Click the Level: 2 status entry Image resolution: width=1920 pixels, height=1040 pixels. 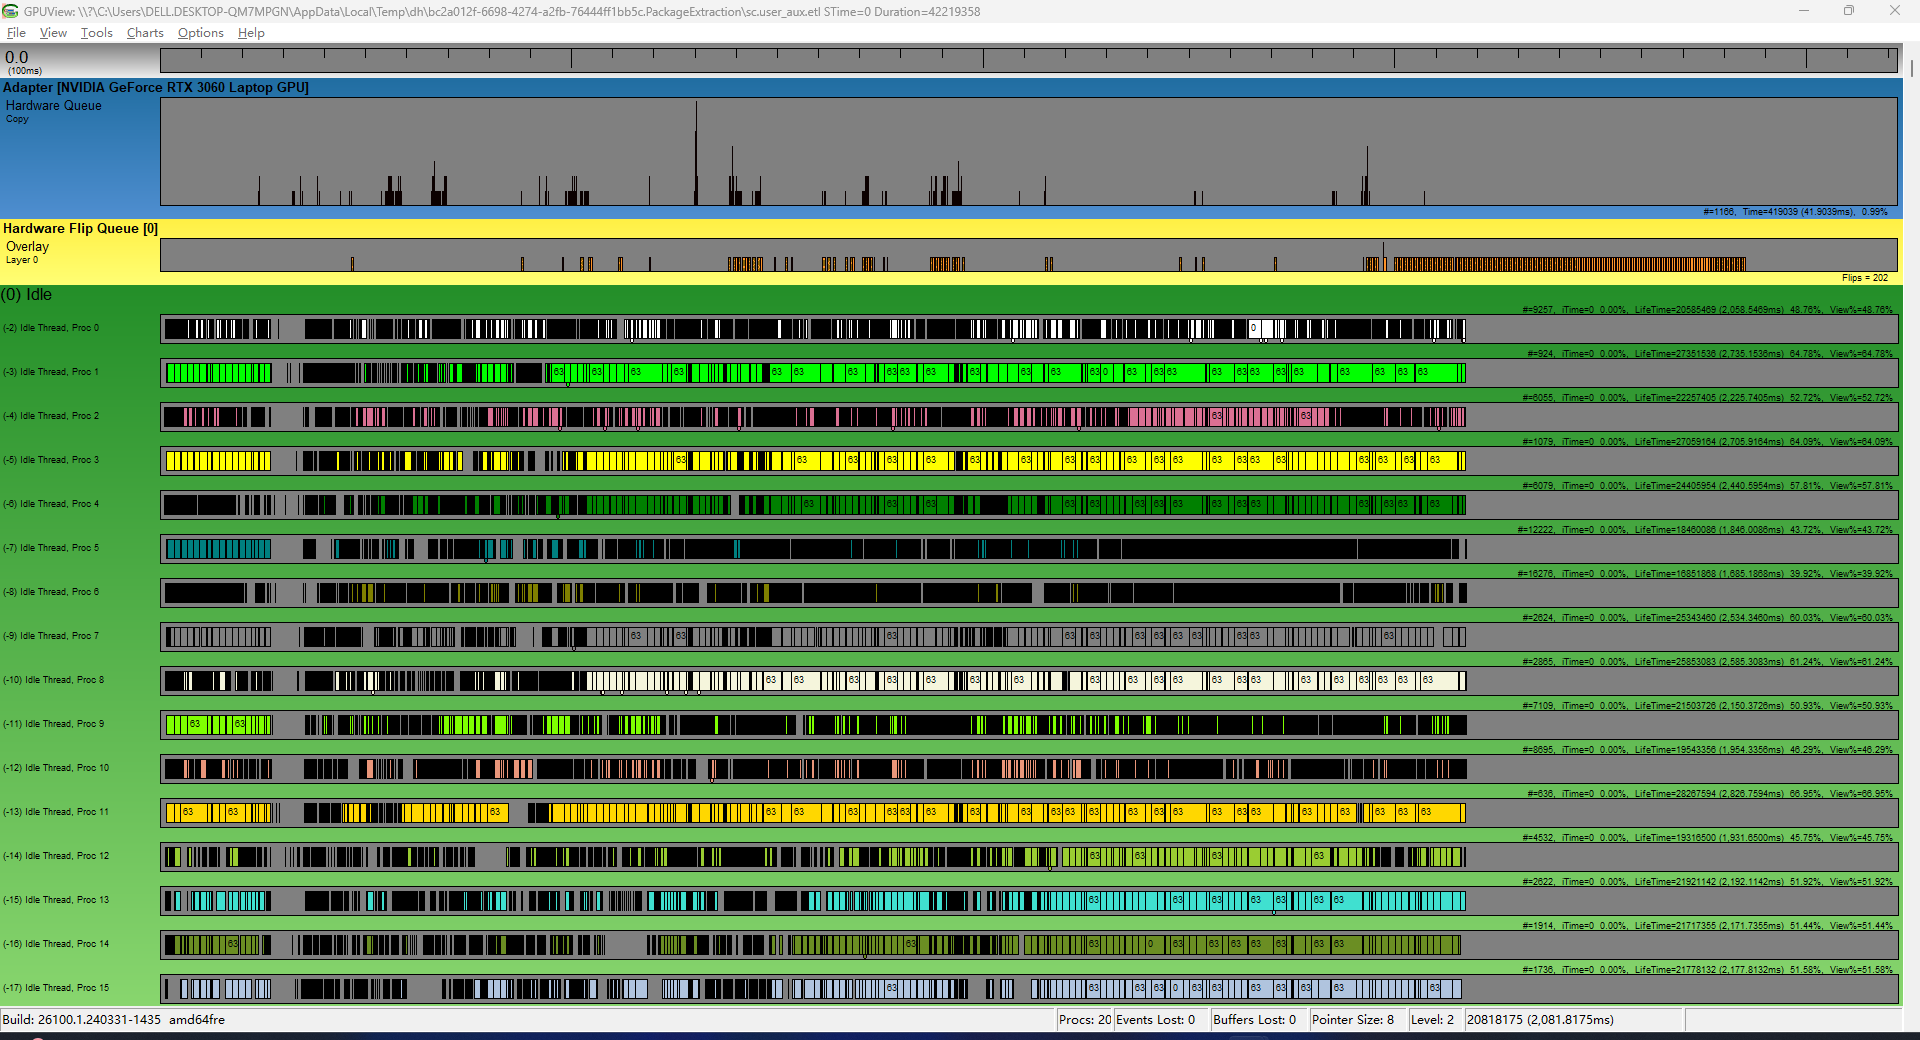point(1433,1020)
